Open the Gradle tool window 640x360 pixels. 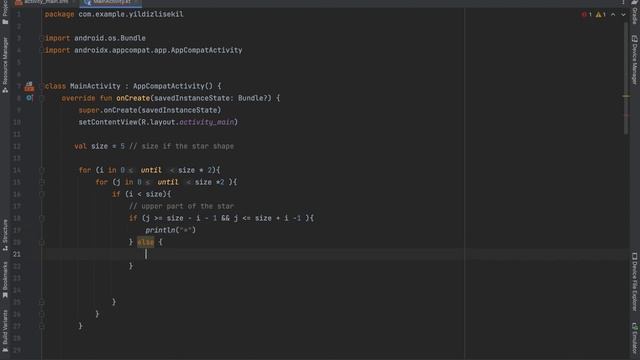coord(635,11)
